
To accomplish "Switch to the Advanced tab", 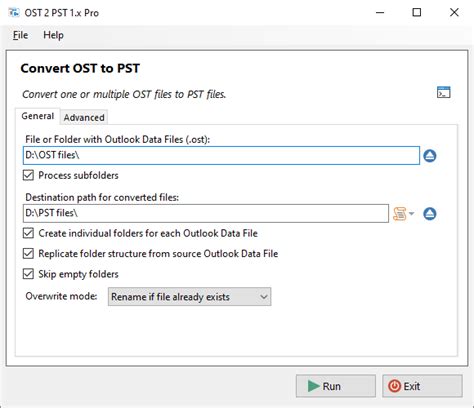I will (84, 117).
